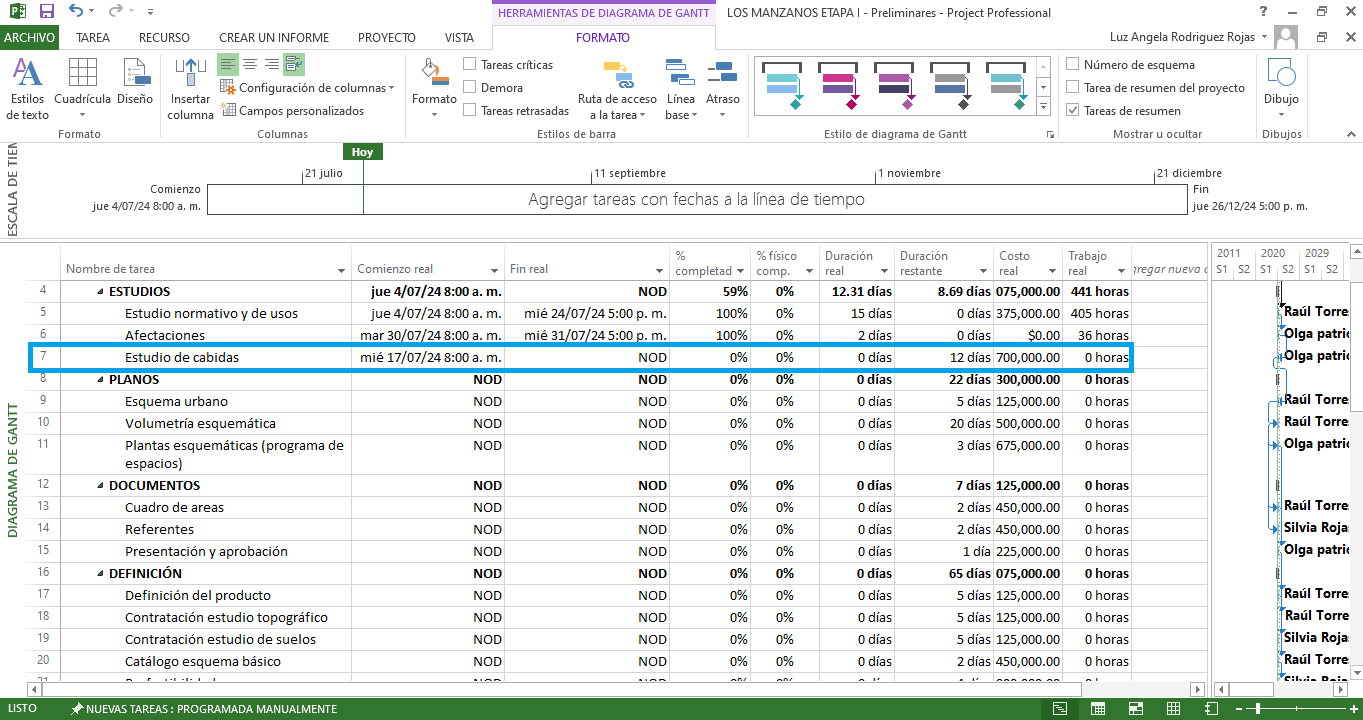This screenshot has height=720, width=1363.
Task: Enable the Demora checkbox
Action: (470, 88)
